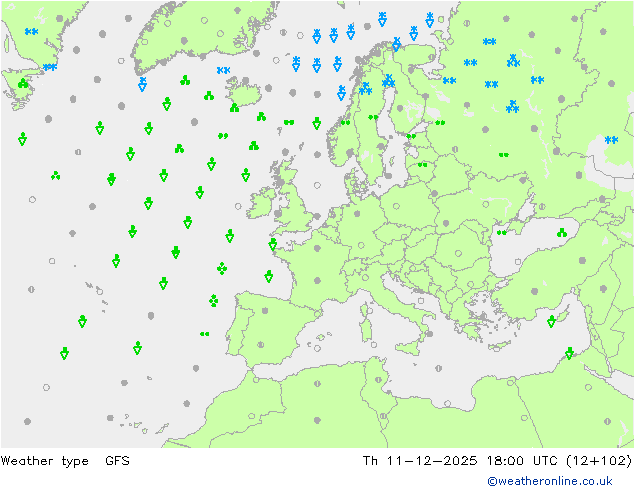The height and width of the screenshot is (490, 634).
Task: Select the snow symbol near the Caspian at right edge
Action: pos(611,140)
